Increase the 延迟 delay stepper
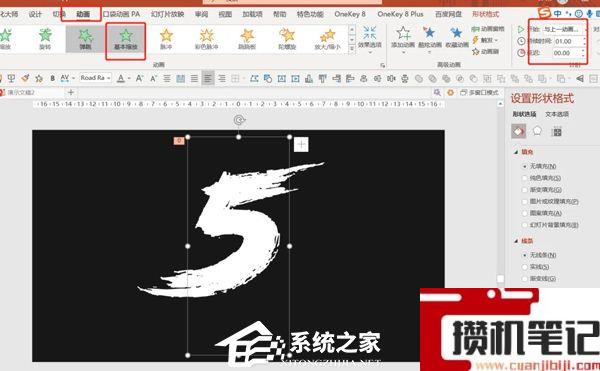This screenshot has width=600, height=371. 584,51
